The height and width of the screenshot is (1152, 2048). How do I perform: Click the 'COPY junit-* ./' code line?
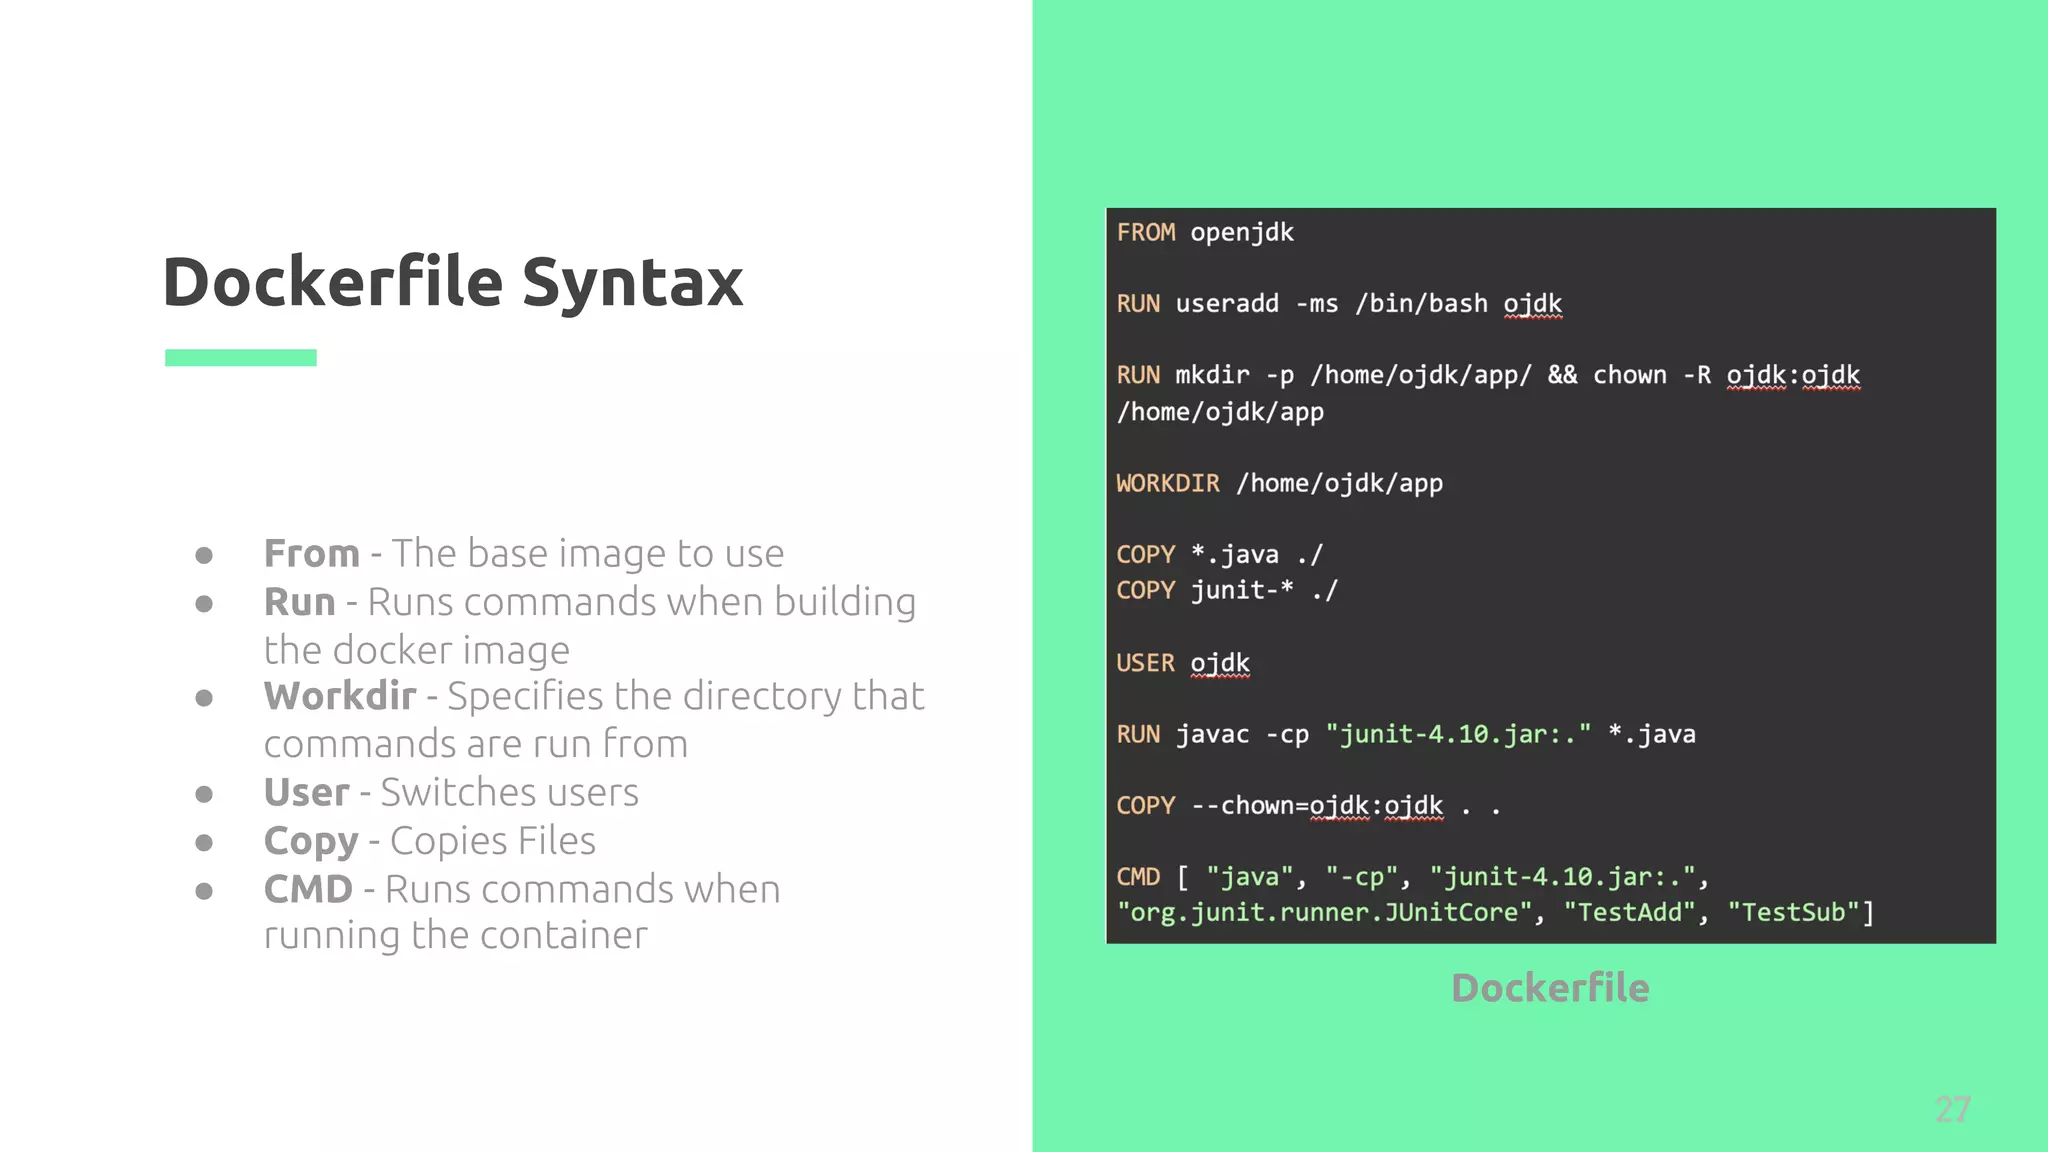tap(1227, 591)
